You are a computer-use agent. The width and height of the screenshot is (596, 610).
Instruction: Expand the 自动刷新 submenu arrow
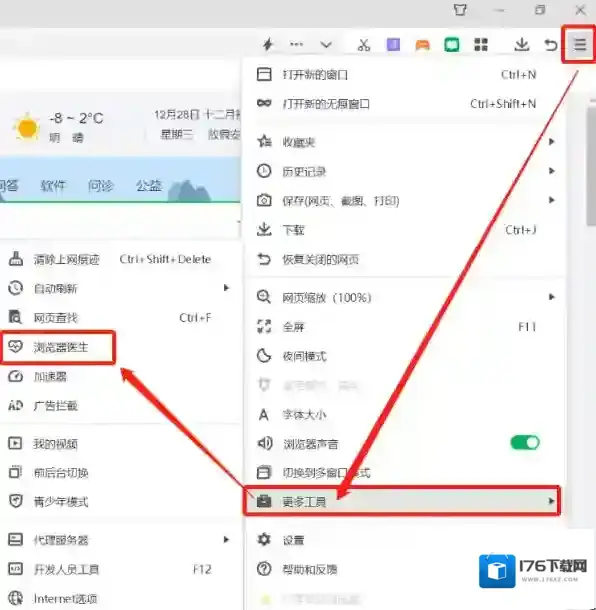tap(226, 288)
